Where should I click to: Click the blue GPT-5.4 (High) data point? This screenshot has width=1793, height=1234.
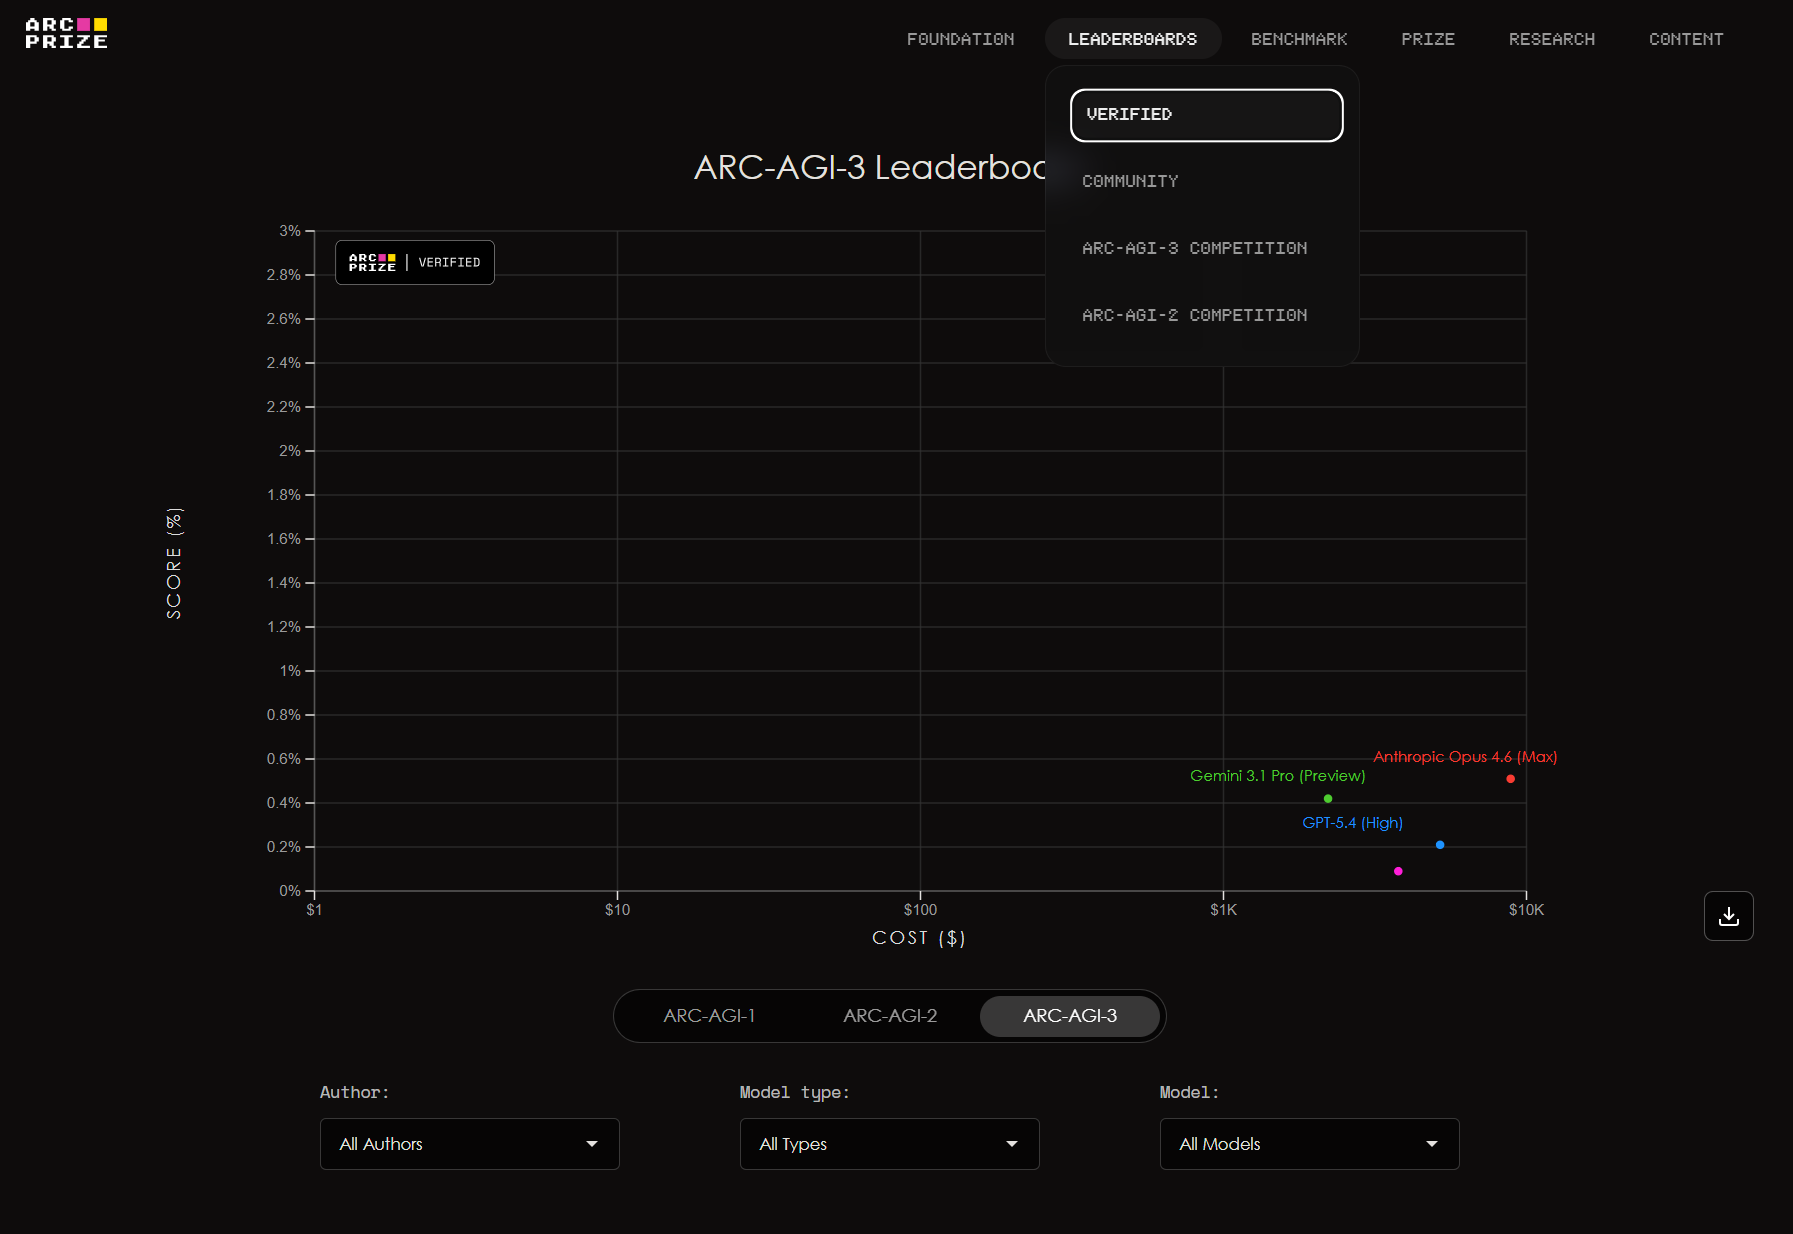[x=1440, y=845]
